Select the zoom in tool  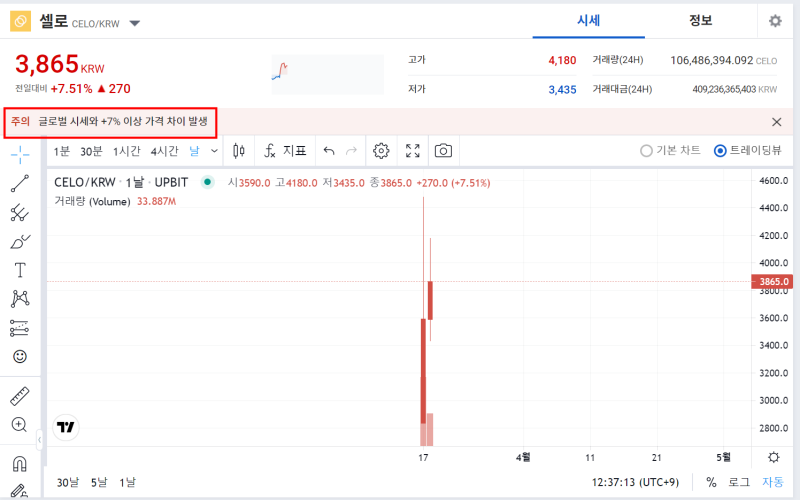point(19,424)
